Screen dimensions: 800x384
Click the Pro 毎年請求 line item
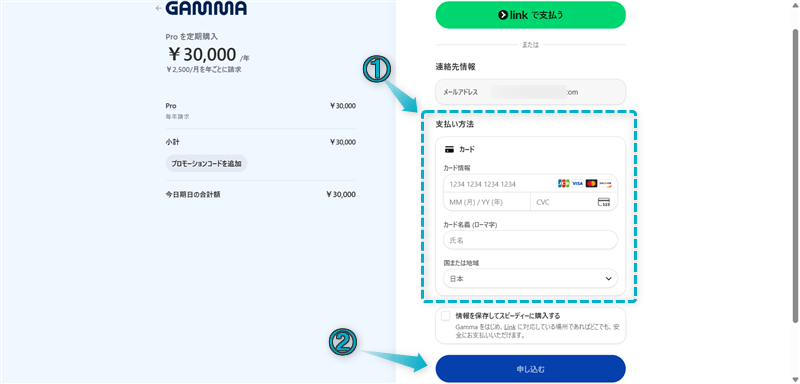261,111
